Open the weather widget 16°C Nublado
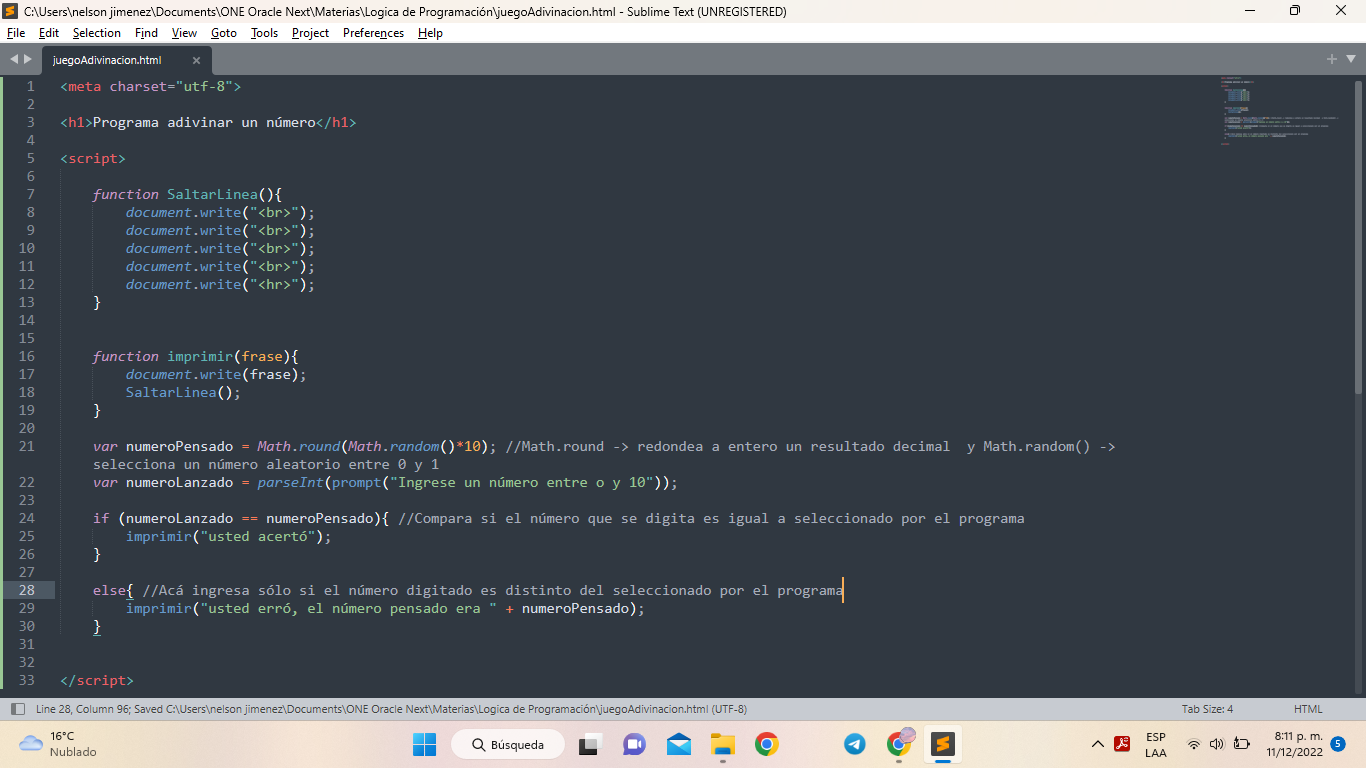1366x768 pixels. tap(58, 744)
